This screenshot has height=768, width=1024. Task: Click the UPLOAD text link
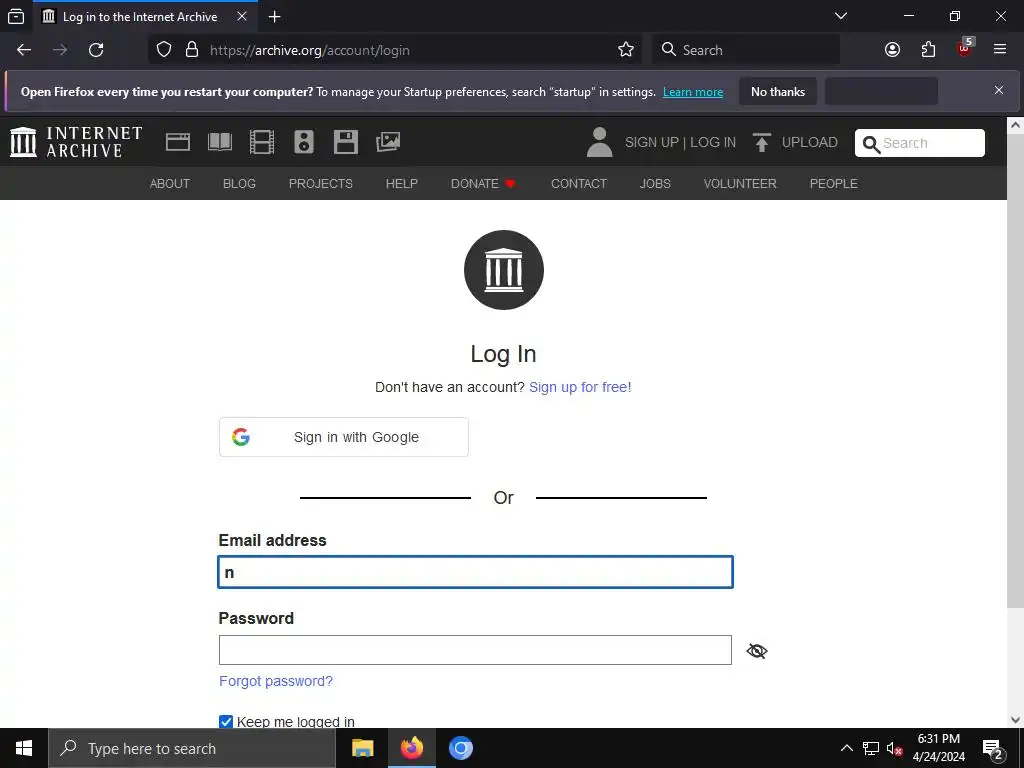click(x=810, y=142)
